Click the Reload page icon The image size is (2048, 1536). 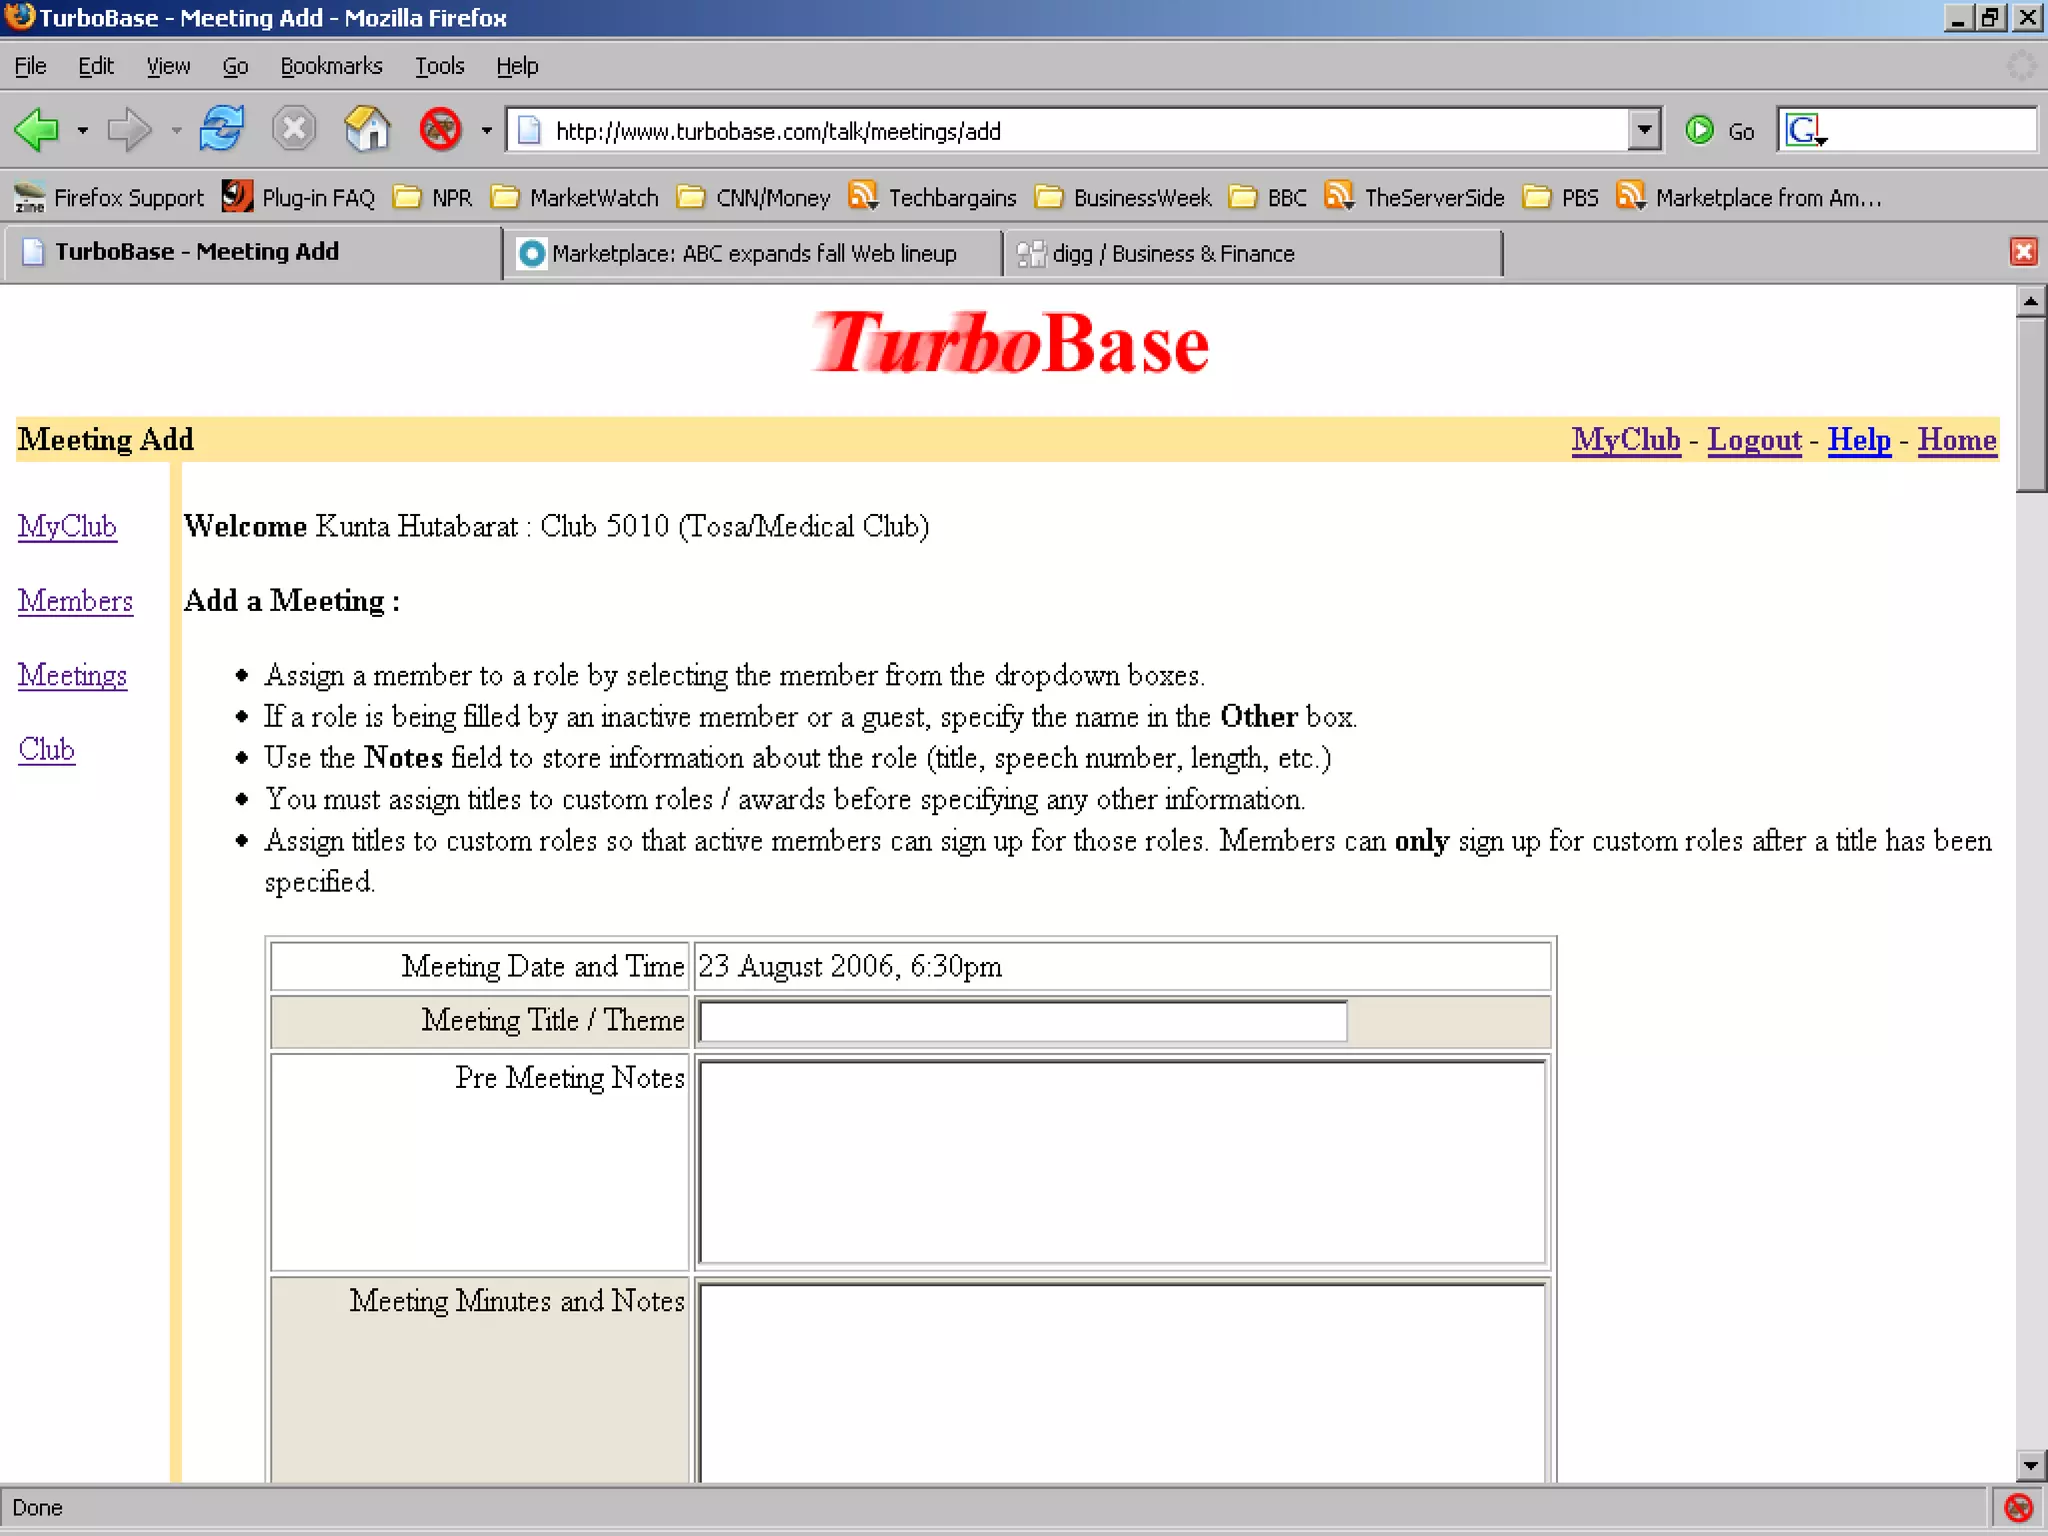(x=221, y=130)
